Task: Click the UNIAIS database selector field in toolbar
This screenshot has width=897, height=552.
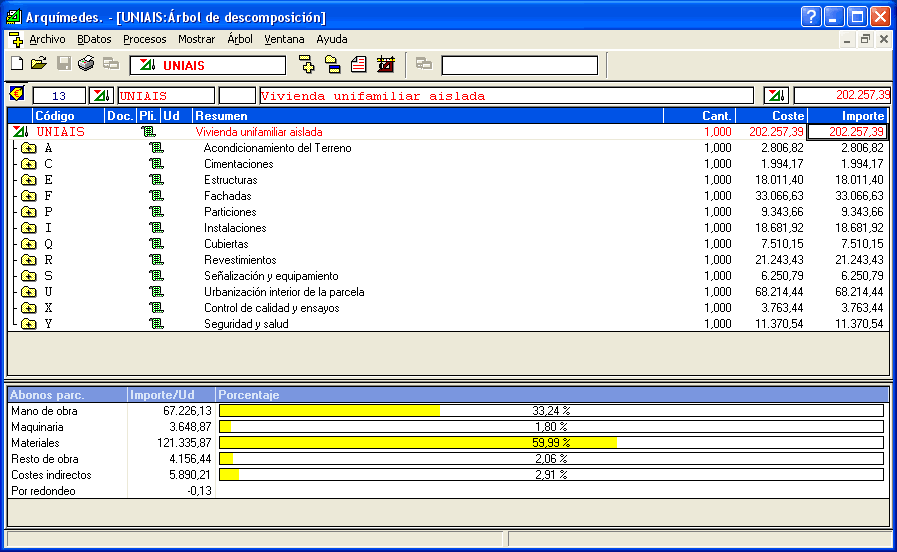Action: [208, 65]
